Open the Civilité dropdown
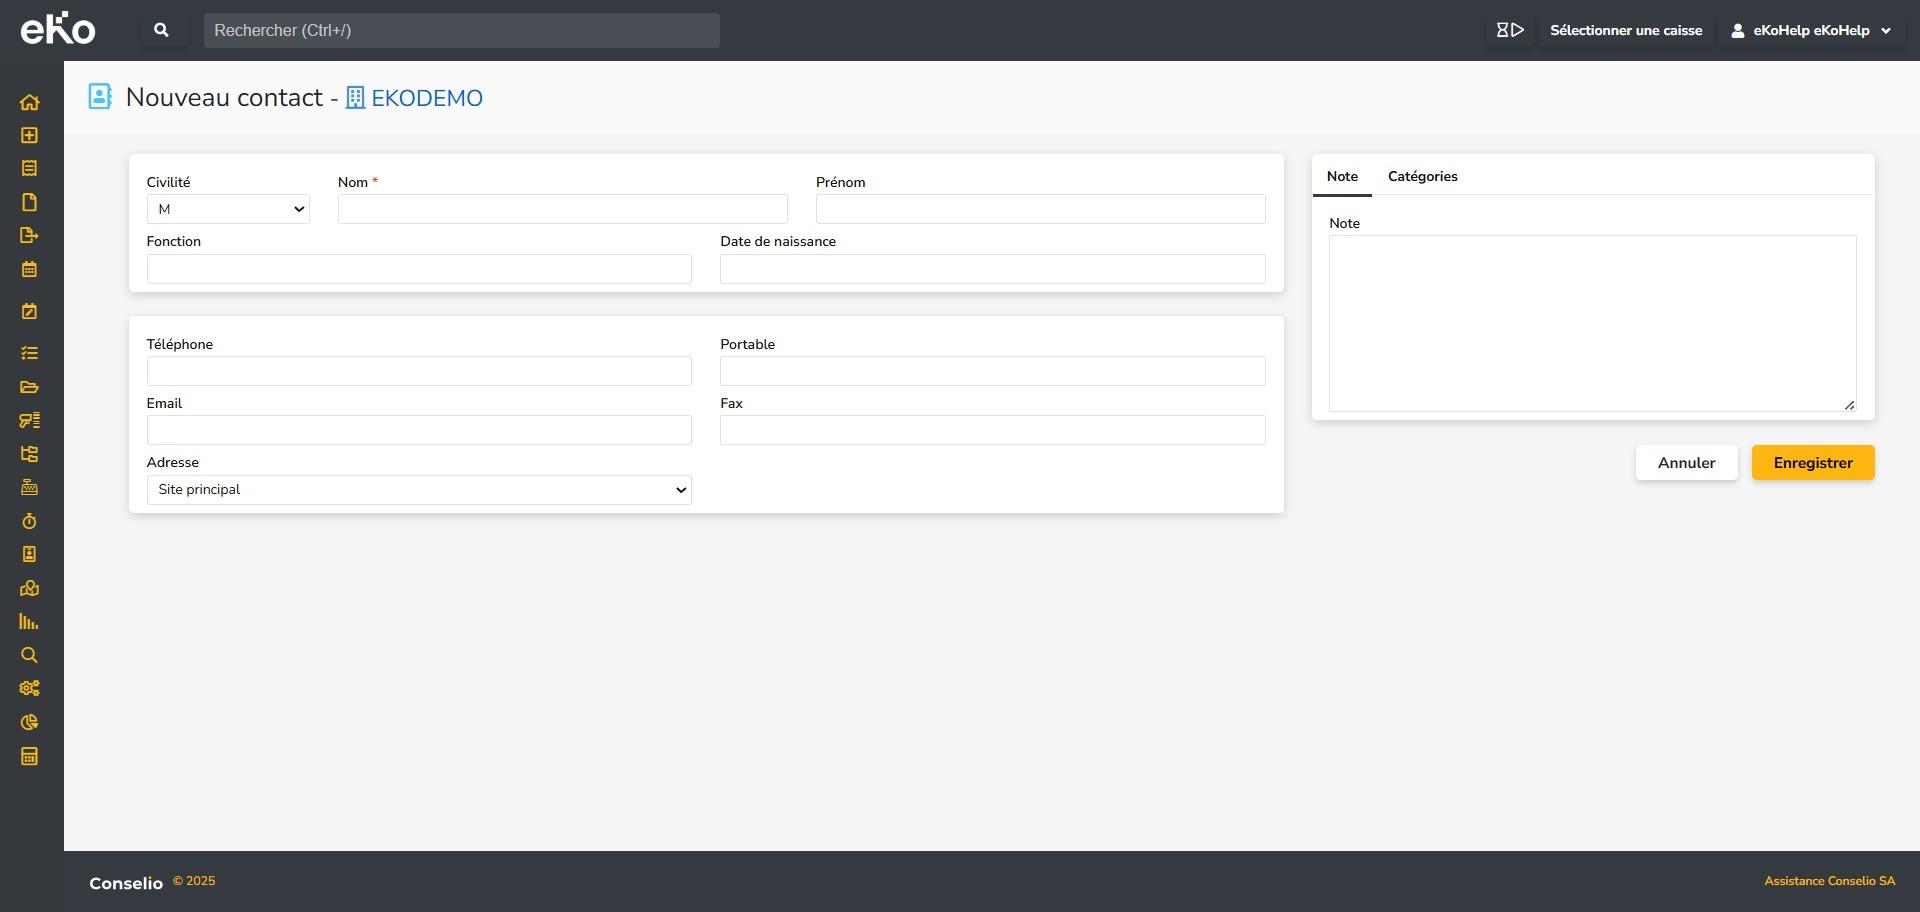 (x=228, y=209)
